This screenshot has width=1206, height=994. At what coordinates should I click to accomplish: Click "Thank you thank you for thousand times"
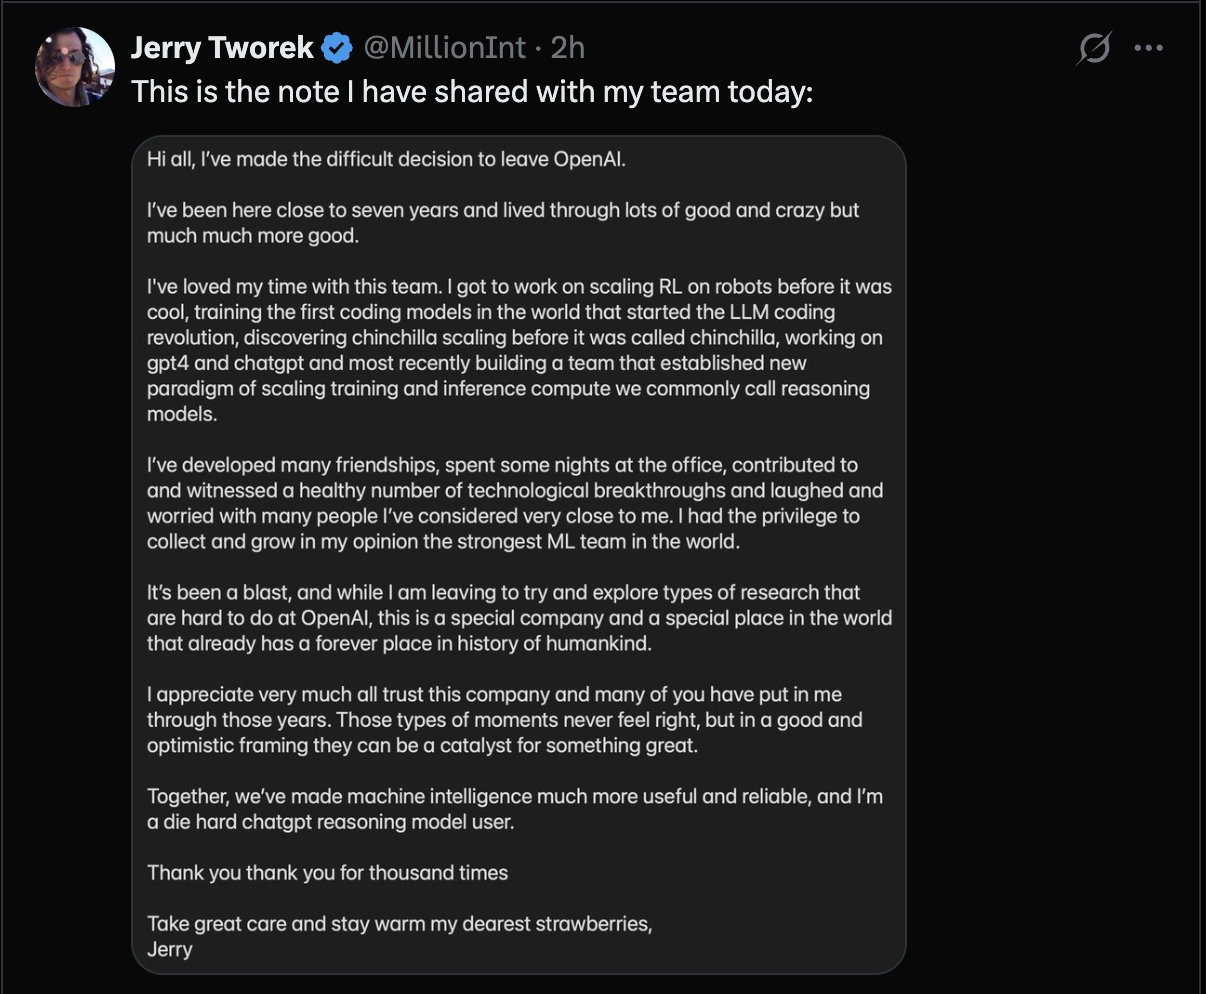327,873
